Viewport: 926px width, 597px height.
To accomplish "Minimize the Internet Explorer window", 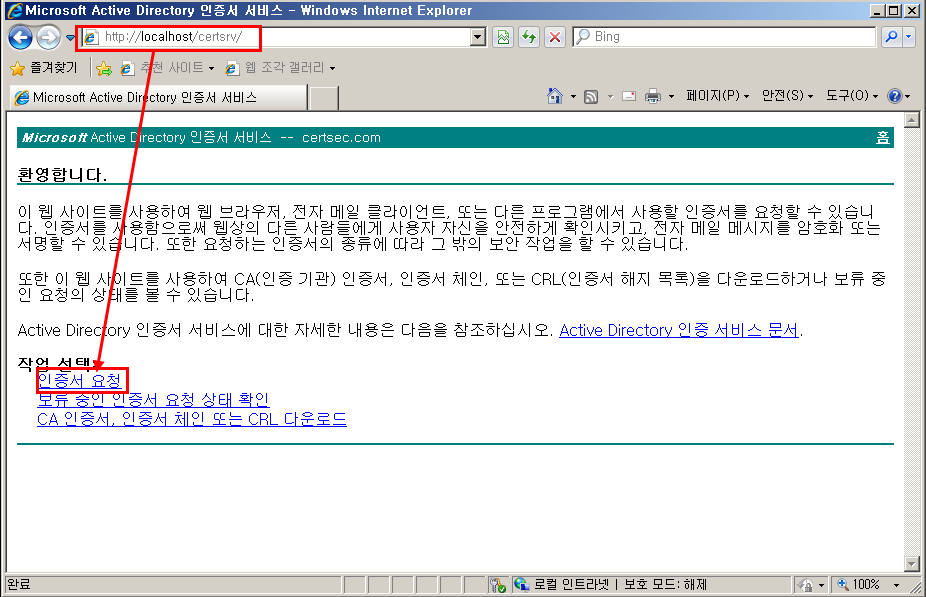I will tap(878, 11).
